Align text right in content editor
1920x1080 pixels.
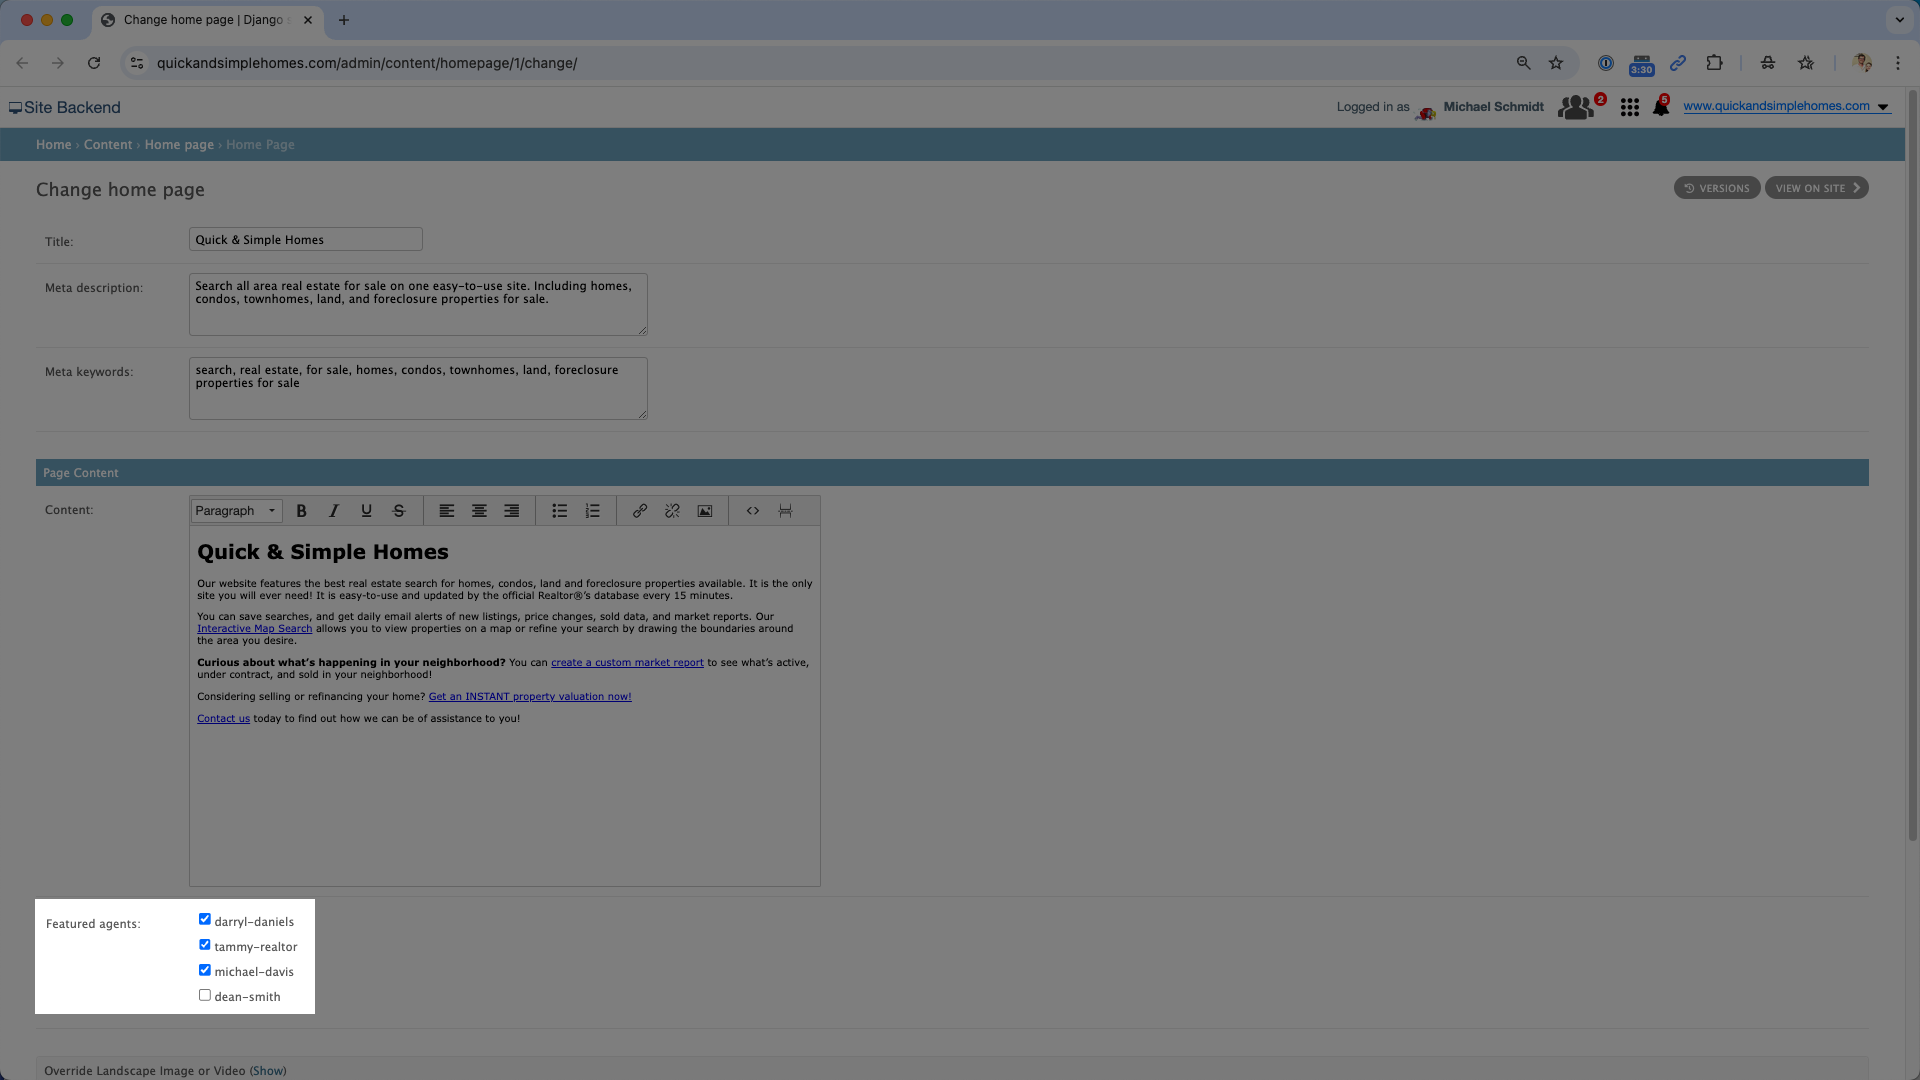point(512,511)
